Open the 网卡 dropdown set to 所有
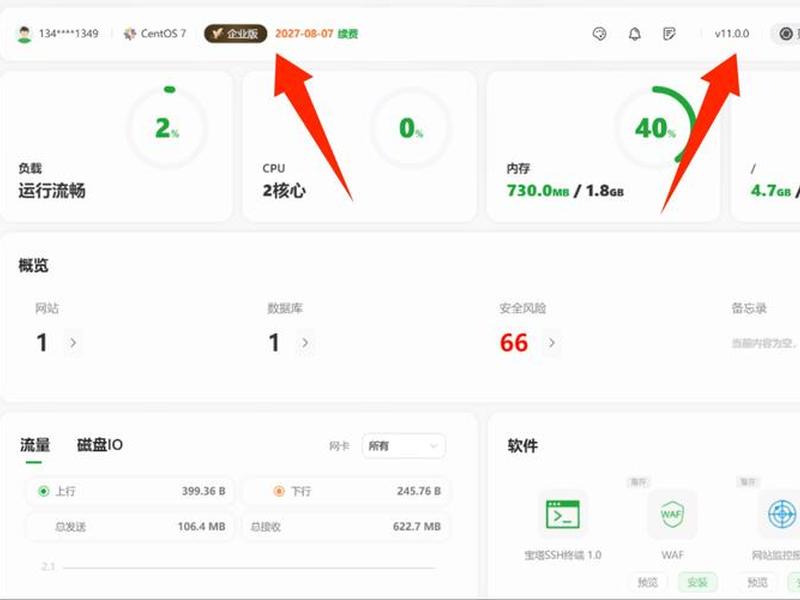The height and width of the screenshot is (600, 800). (404, 446)
